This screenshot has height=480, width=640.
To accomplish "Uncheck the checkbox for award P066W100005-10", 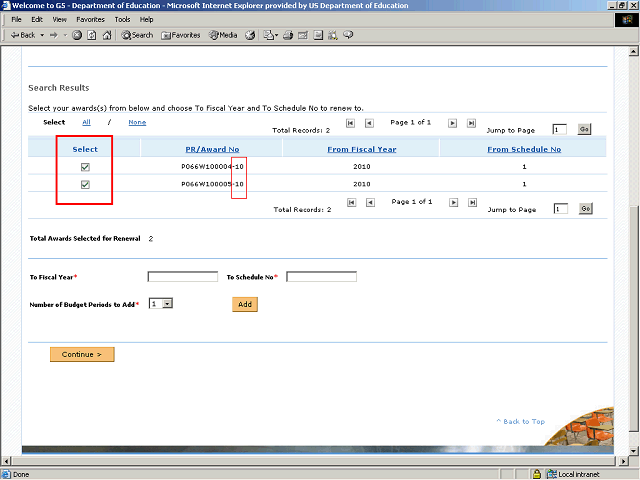I will tap(85, 185).
